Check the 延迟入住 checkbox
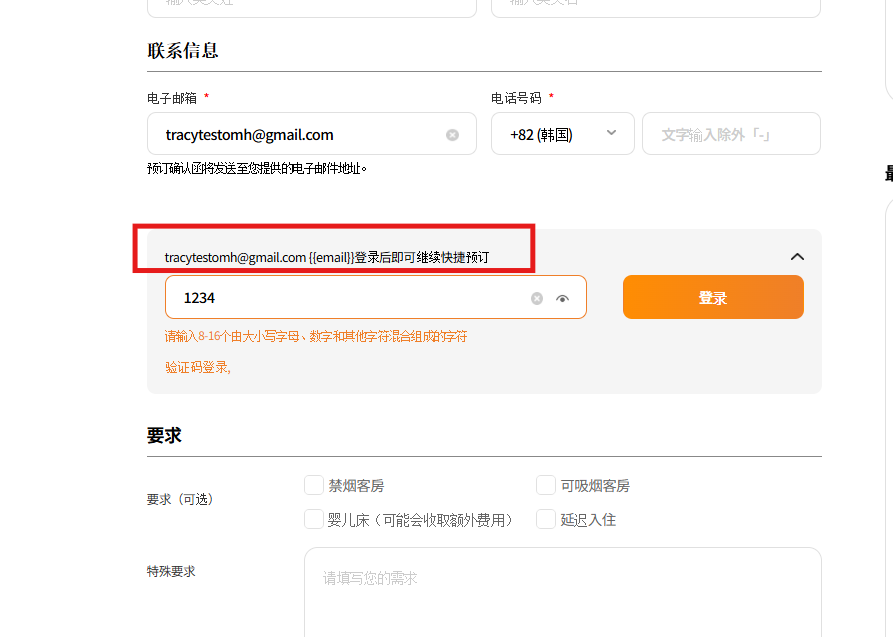893x637 pixels. pos(546,520)
